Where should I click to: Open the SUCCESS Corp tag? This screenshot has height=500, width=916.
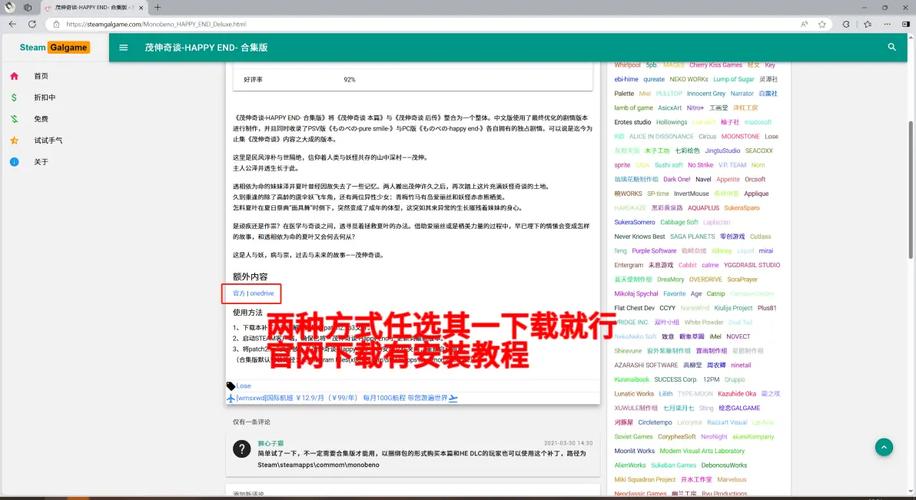[675, 379]
